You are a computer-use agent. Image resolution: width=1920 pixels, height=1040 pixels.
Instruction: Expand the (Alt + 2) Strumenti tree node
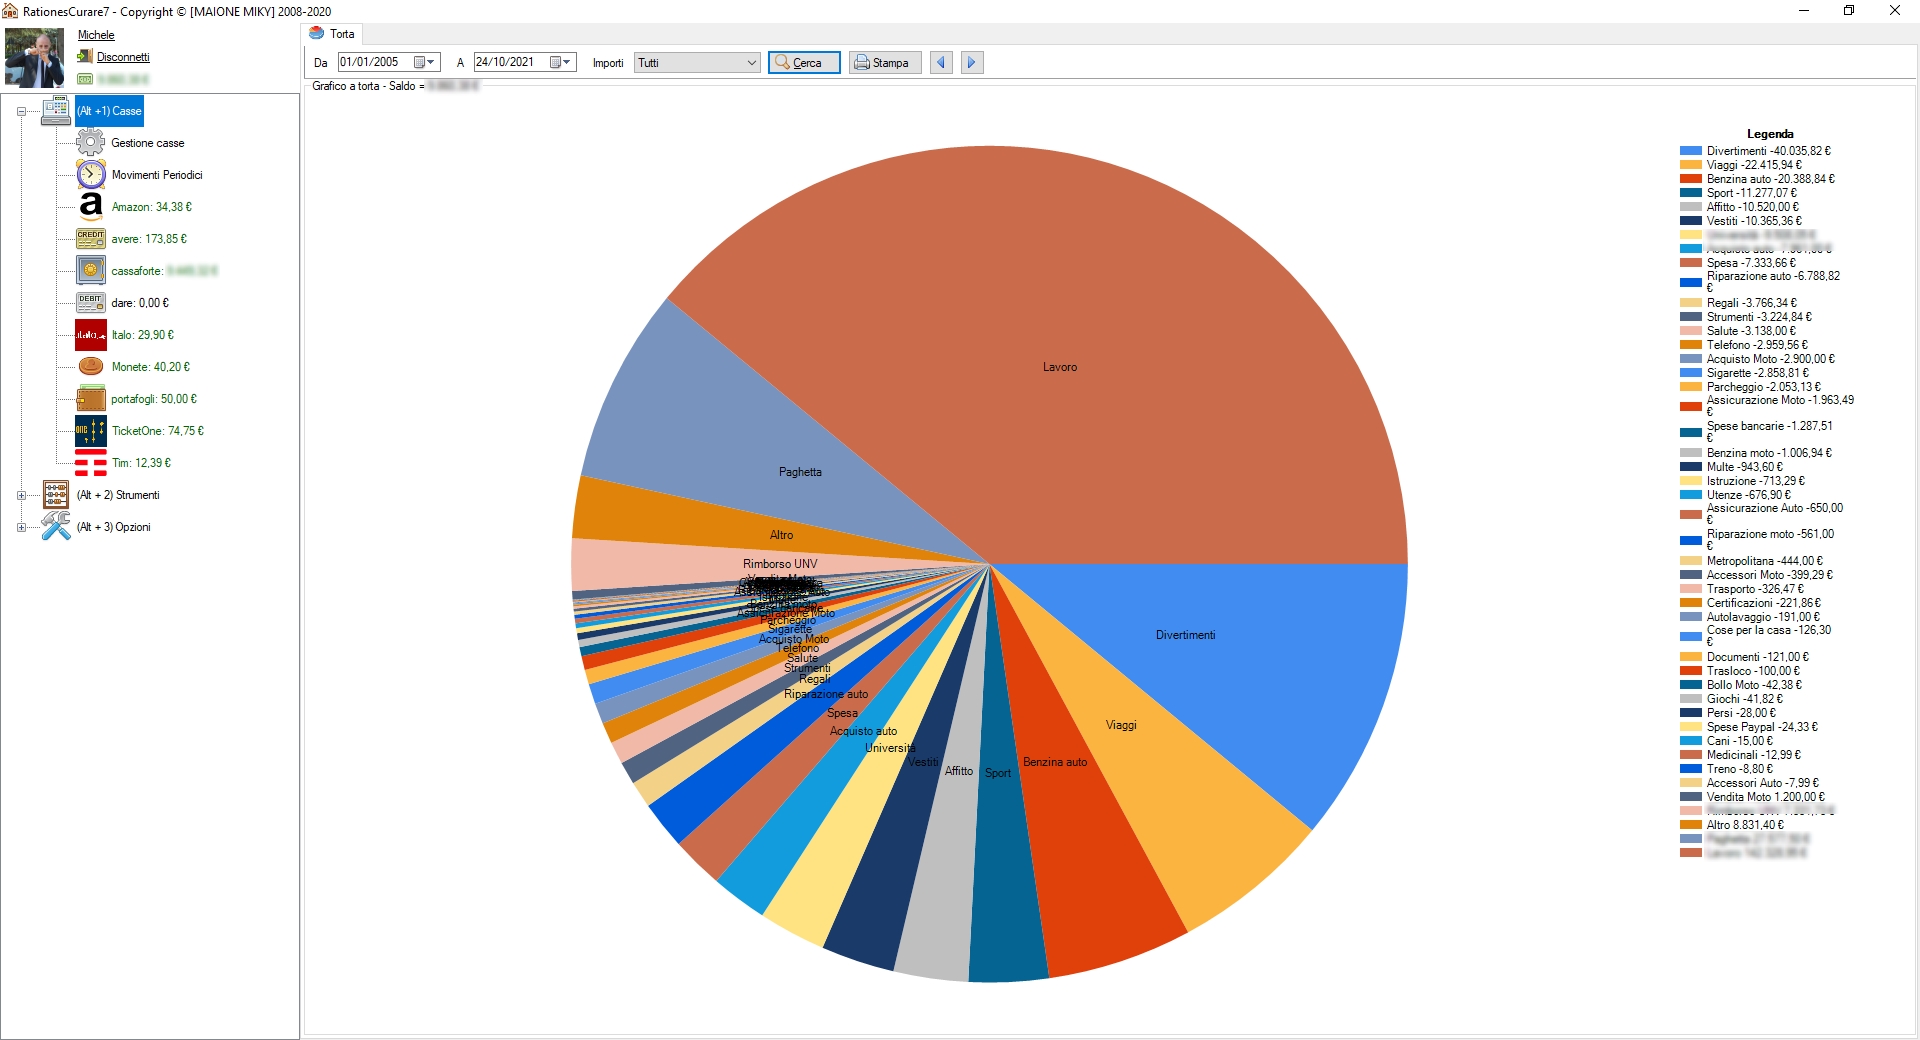click(22, 494)
